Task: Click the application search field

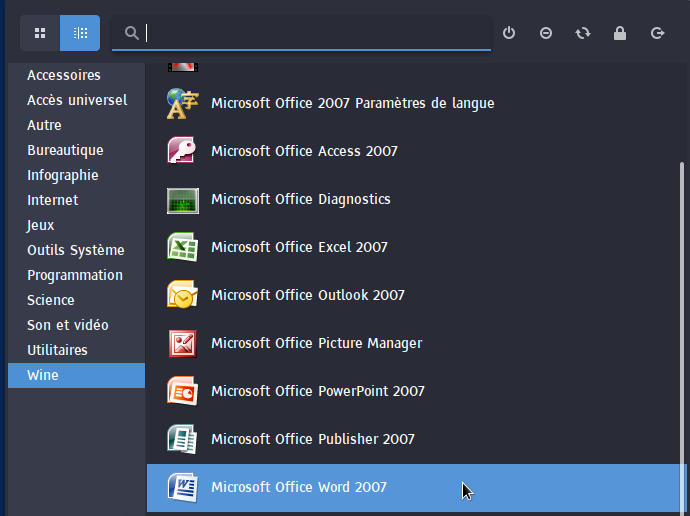Action: (x=310, y=33)
